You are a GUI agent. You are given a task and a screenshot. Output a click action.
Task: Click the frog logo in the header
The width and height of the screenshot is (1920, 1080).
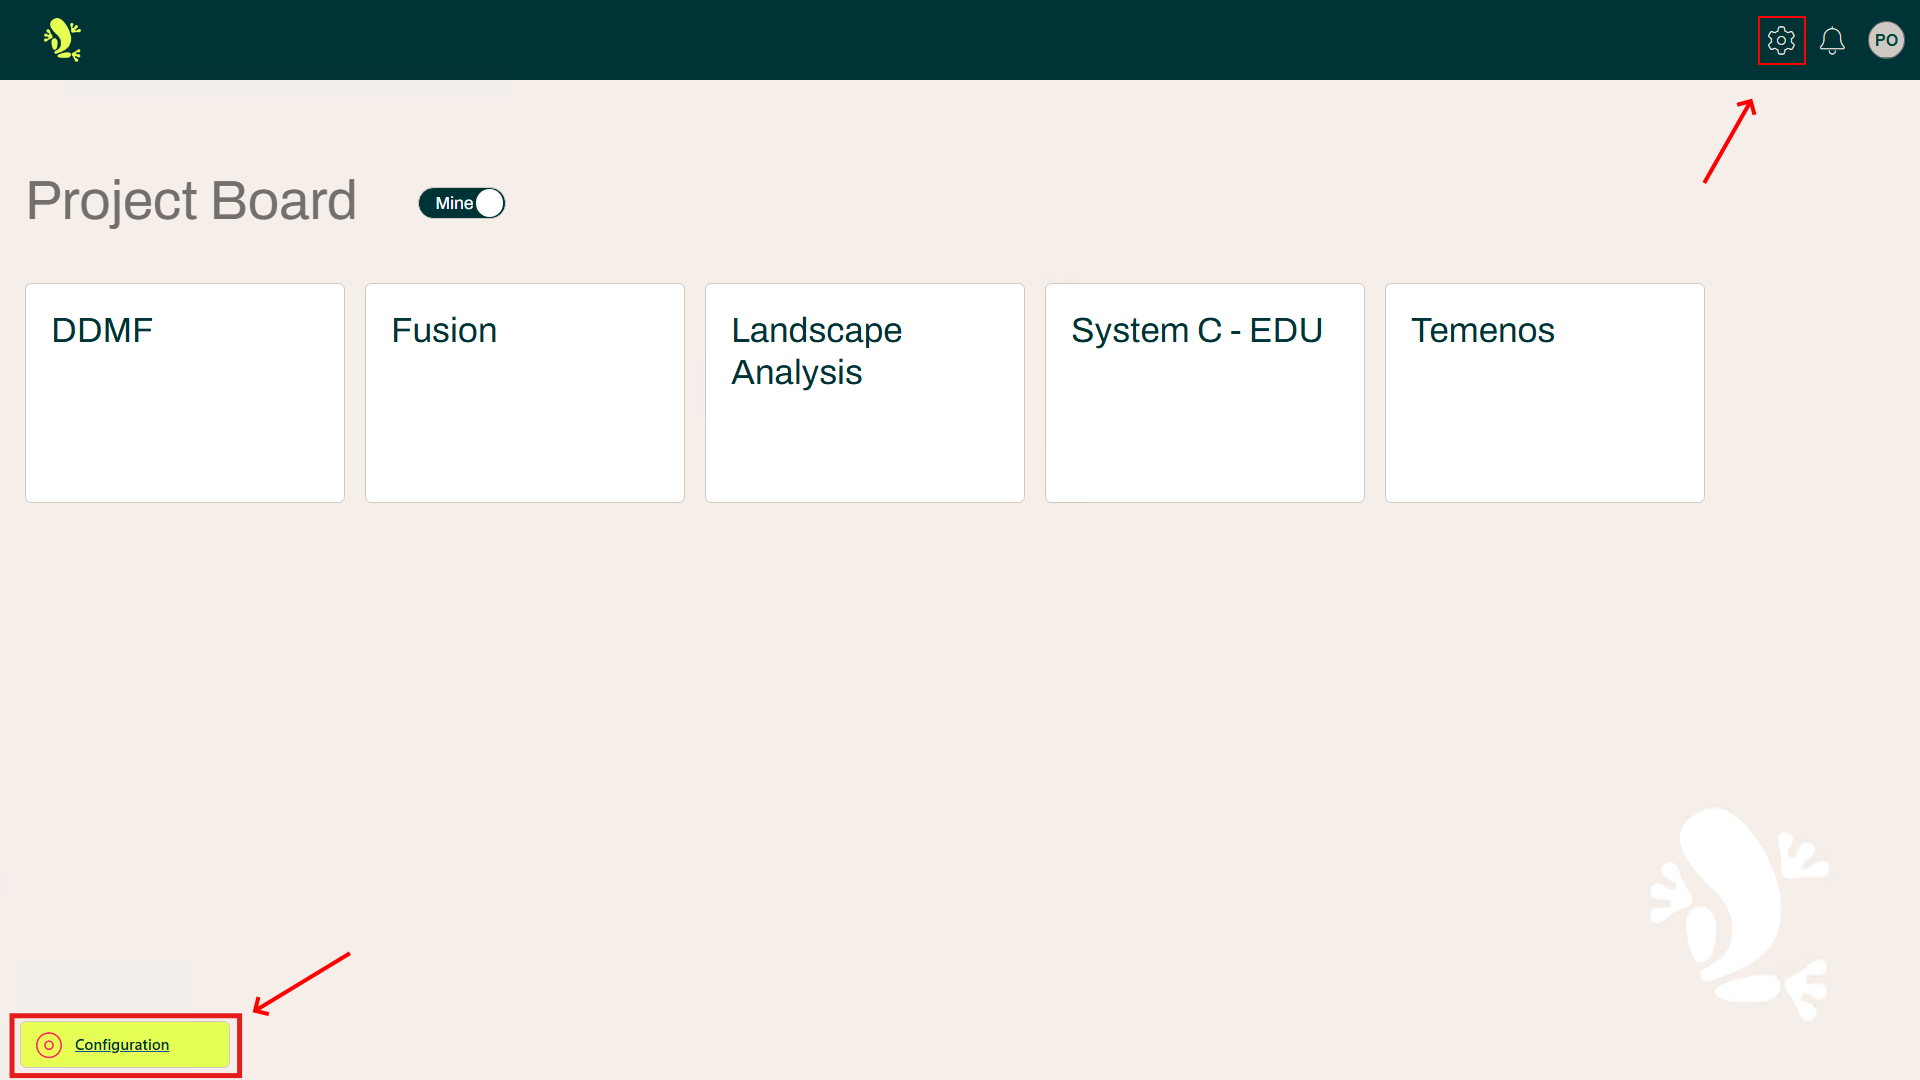click(x=59, y=40)
